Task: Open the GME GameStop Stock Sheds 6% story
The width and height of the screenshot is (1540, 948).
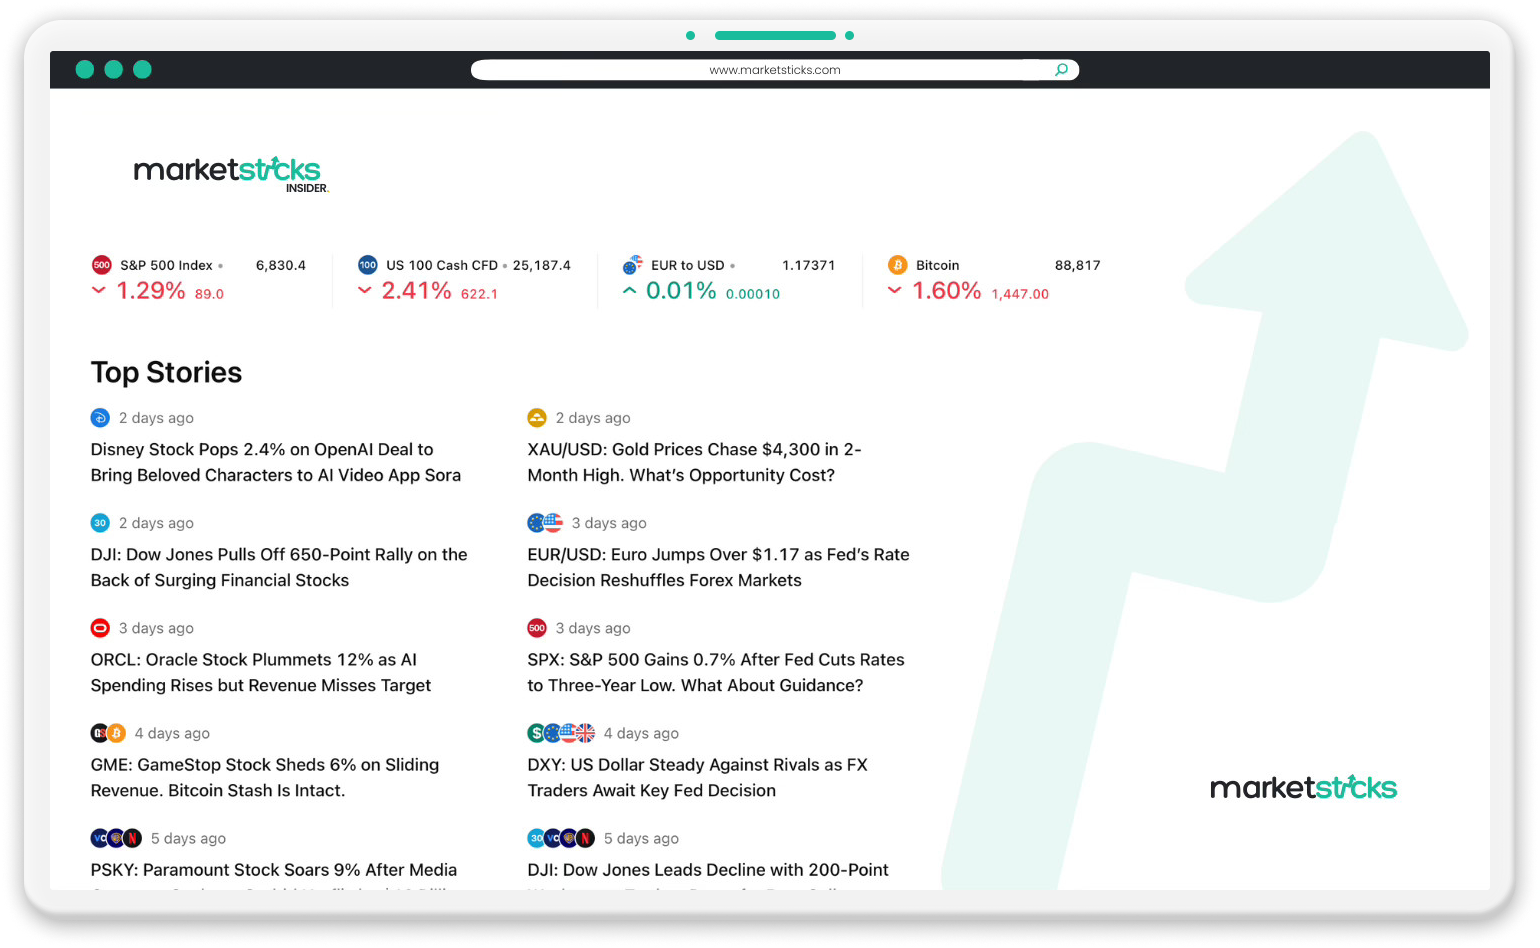Action: pos(265,777)
